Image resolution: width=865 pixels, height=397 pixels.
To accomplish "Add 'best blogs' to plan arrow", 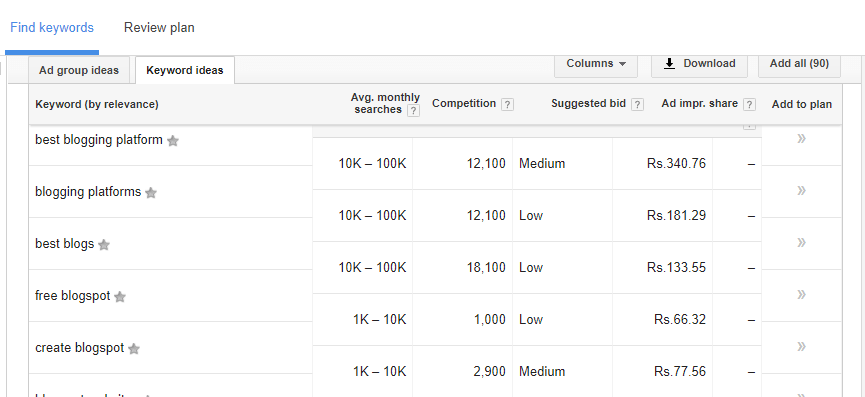I will pyautogui.click(x=802, y=242).
